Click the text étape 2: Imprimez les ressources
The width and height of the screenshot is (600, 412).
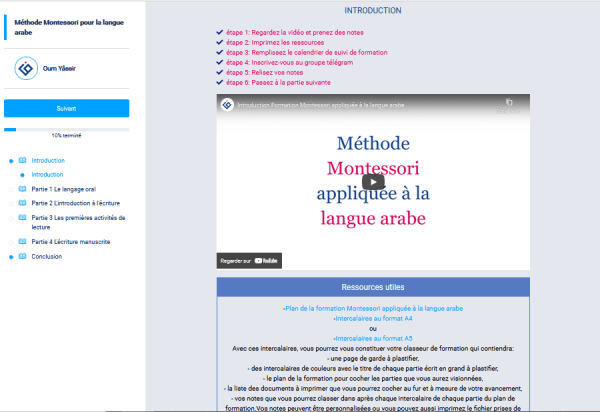pos(275,42)
